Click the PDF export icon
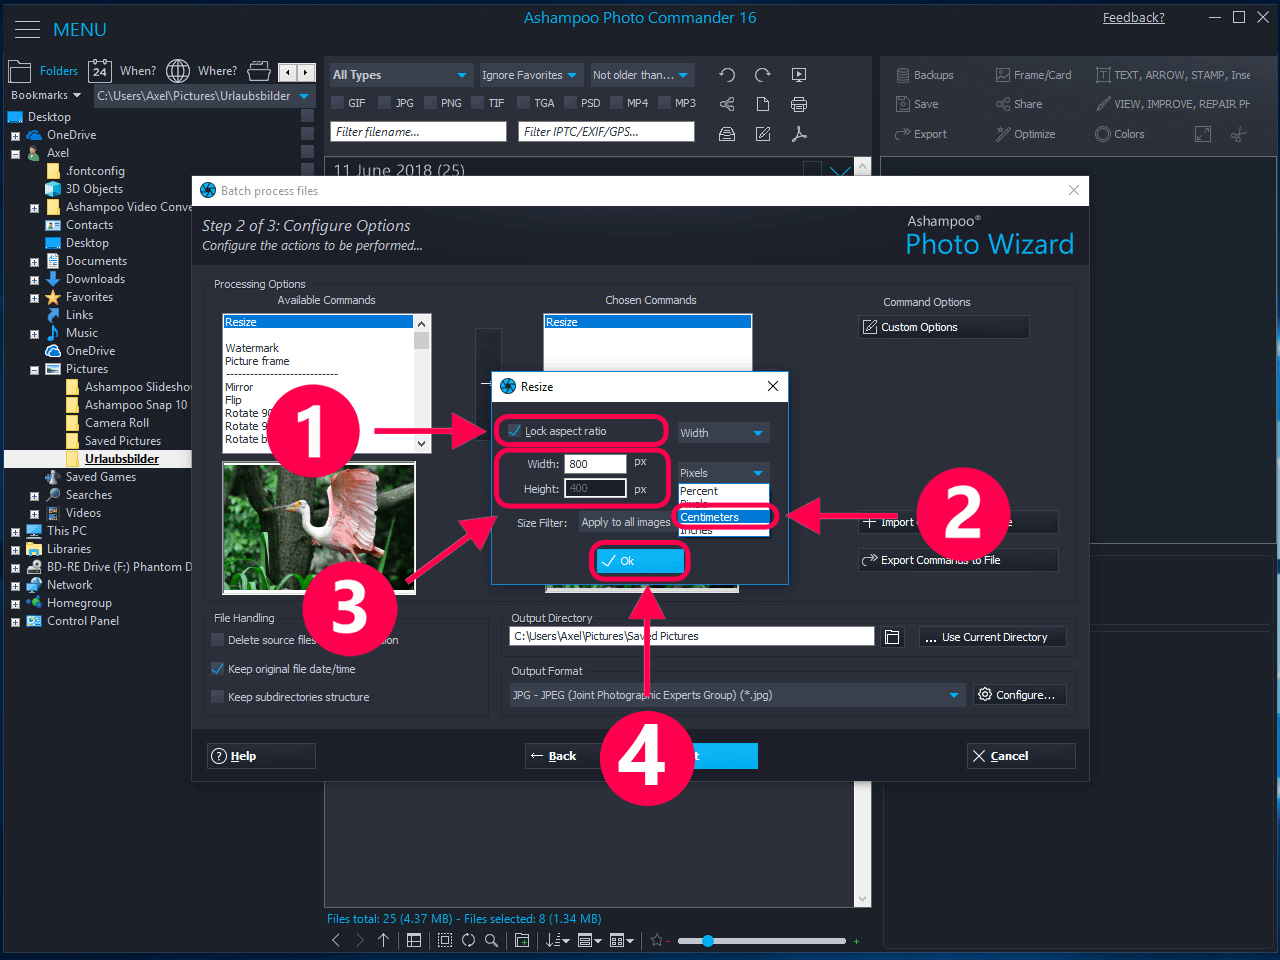Image resolution: width=1280 pixels, height=960 pixels. click(799, 134)
